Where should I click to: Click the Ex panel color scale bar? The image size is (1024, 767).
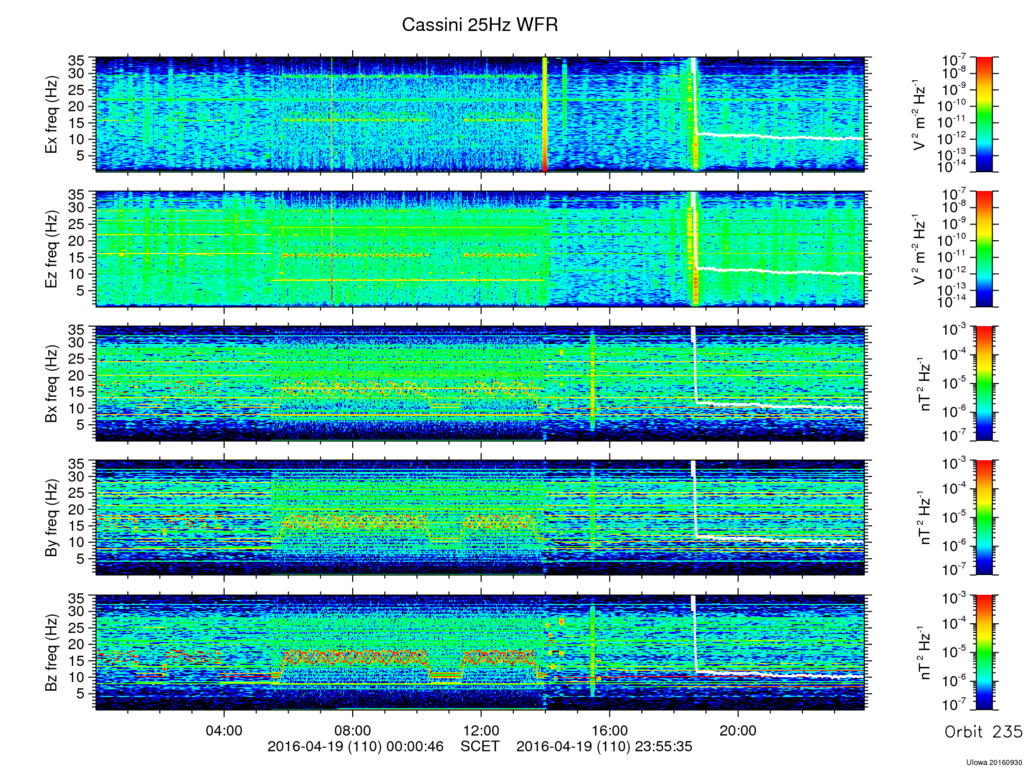[x=984, y=114]
